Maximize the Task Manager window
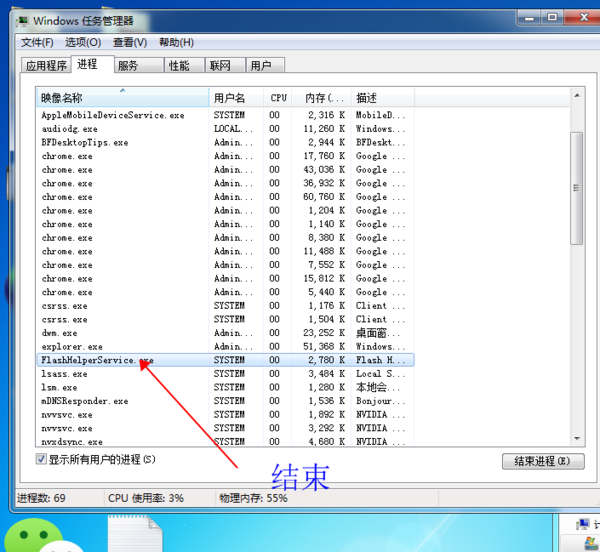Screen dimensions: 600x552 click(552, 18)
